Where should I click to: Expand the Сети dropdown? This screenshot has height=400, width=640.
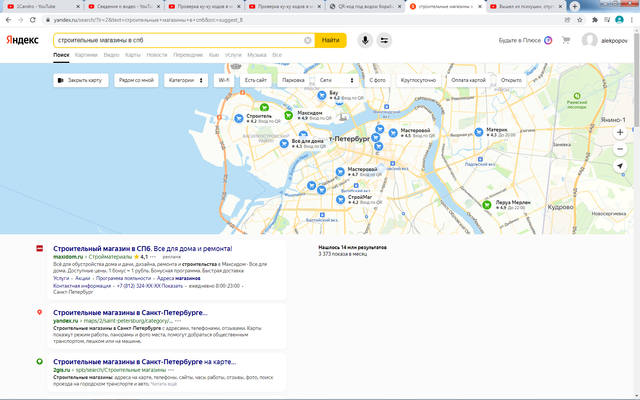[337, 80]
